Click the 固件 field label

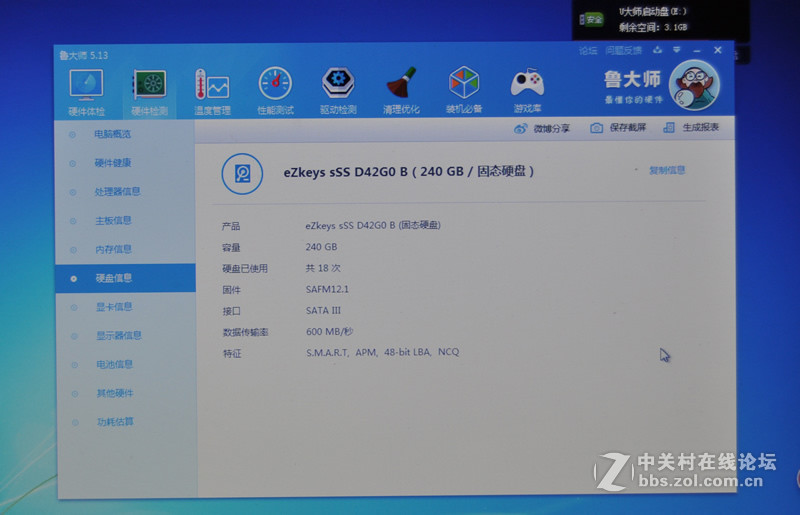232,290
